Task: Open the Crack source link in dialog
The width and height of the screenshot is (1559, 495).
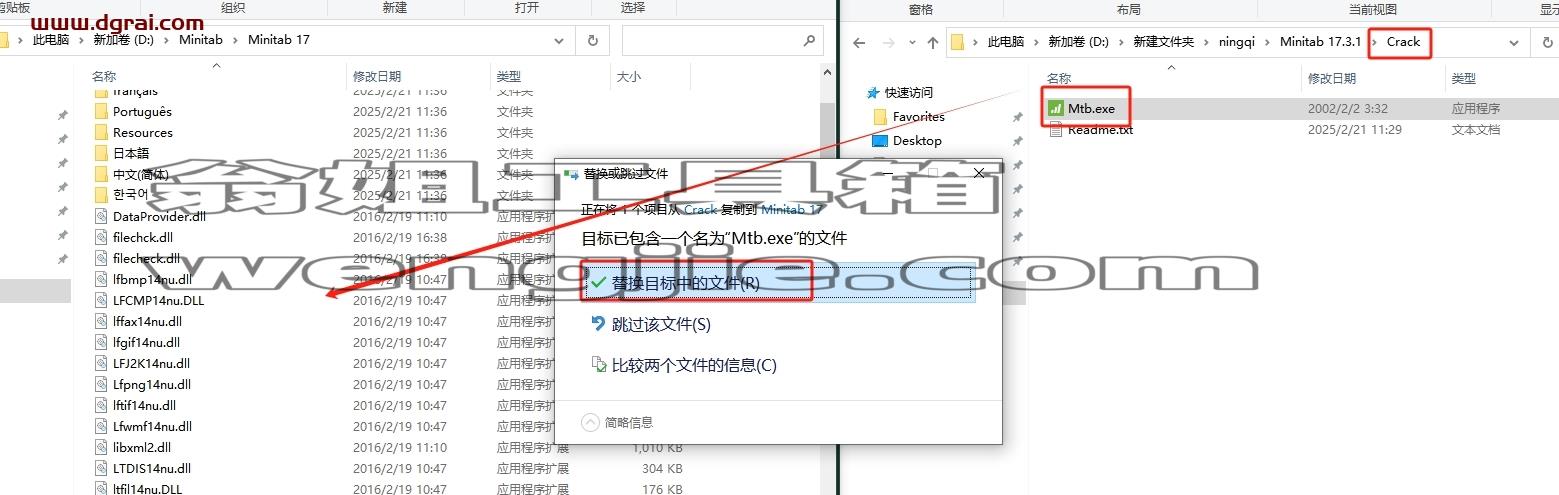Action: tap(700, 210)
